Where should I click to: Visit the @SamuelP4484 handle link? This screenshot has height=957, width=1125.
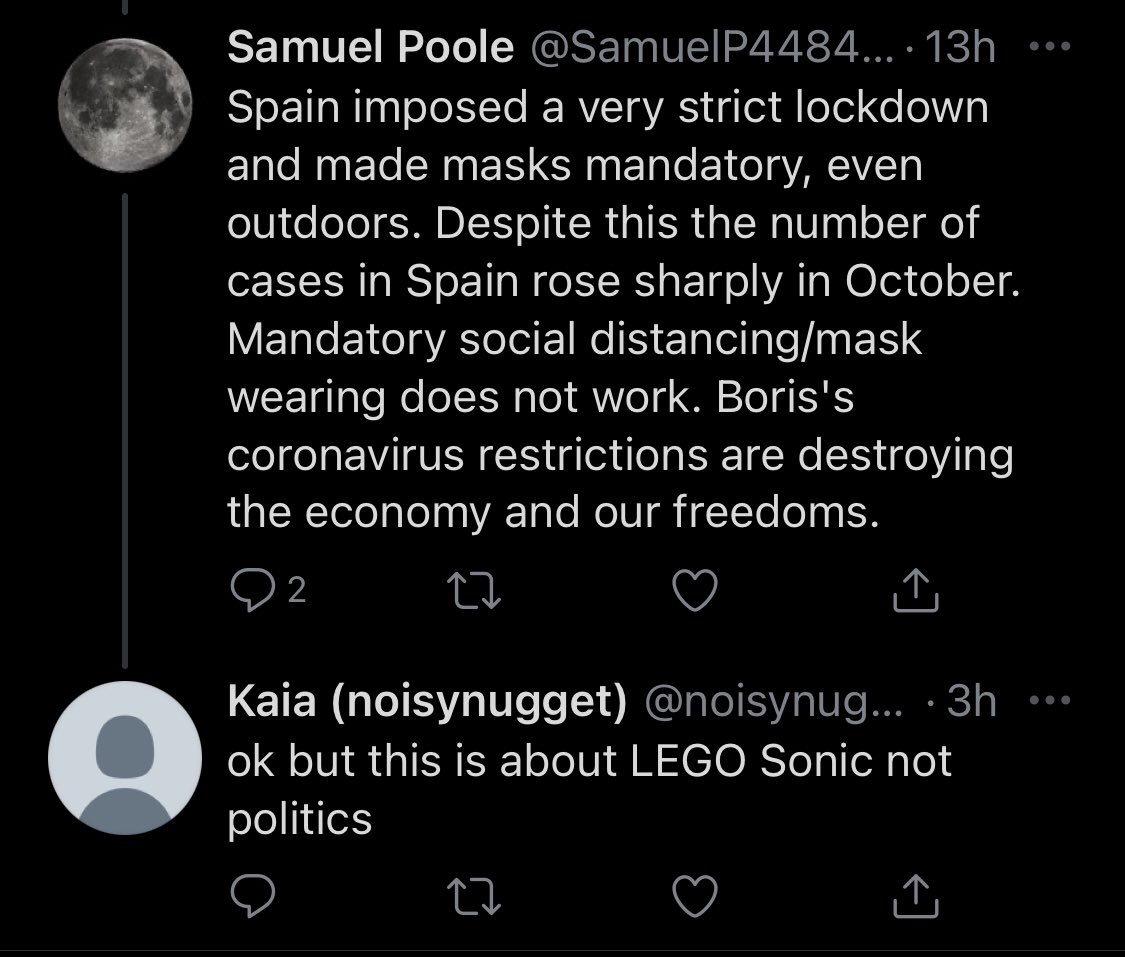point(712,47)
